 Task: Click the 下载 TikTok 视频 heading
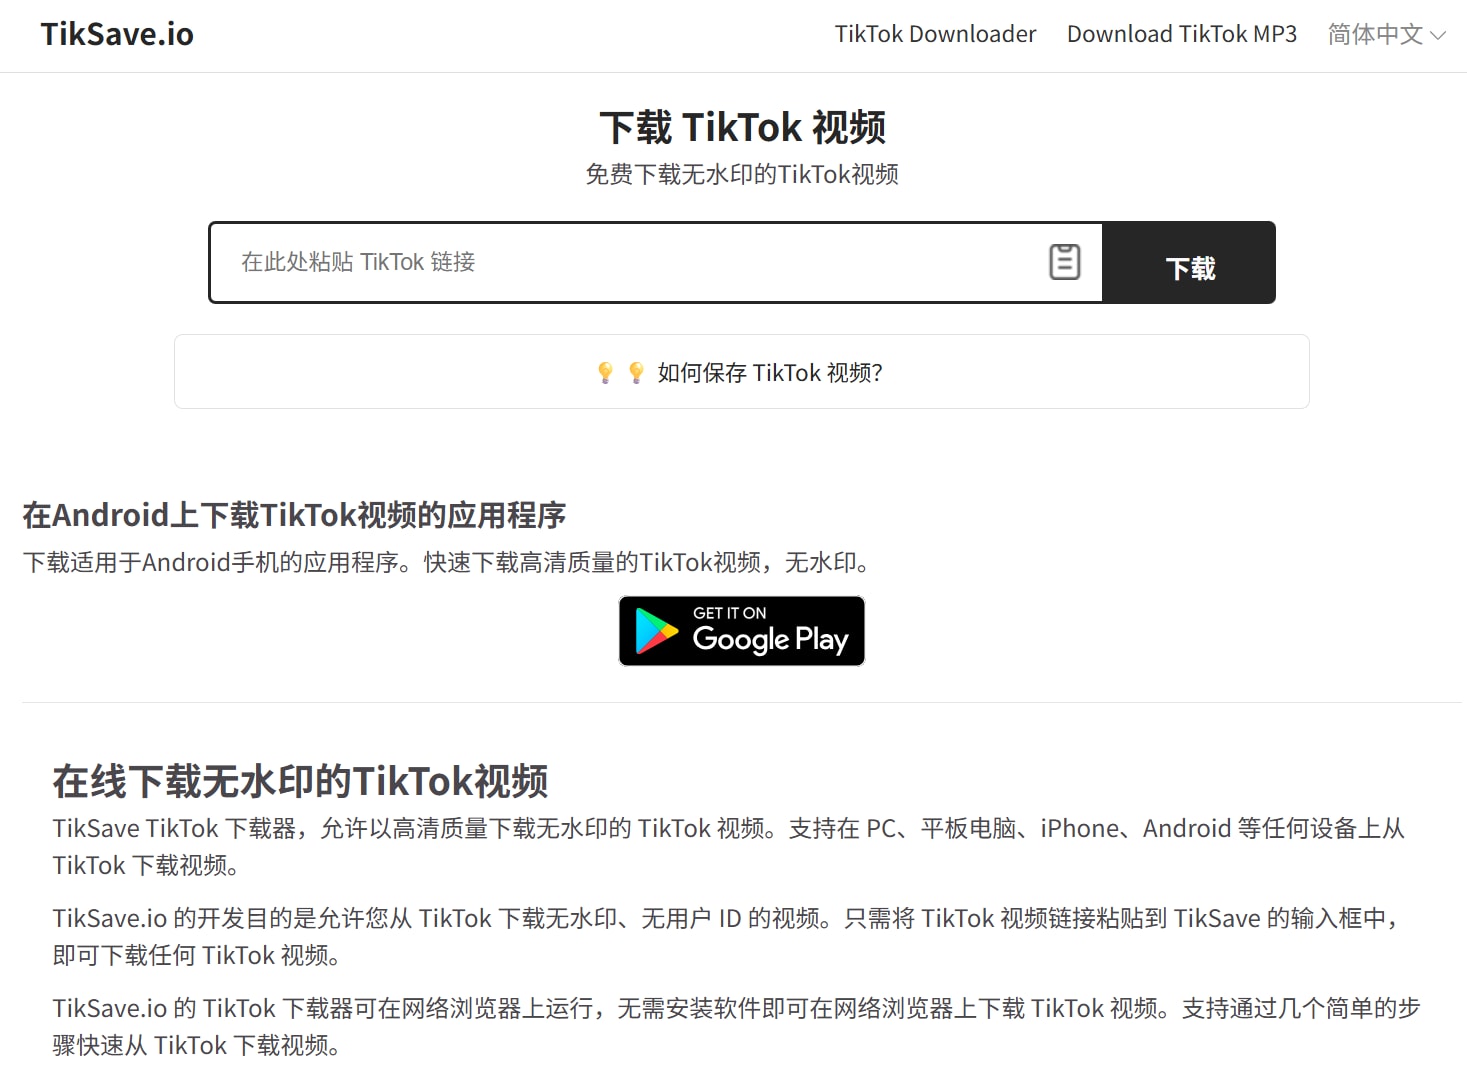(742, 127)
